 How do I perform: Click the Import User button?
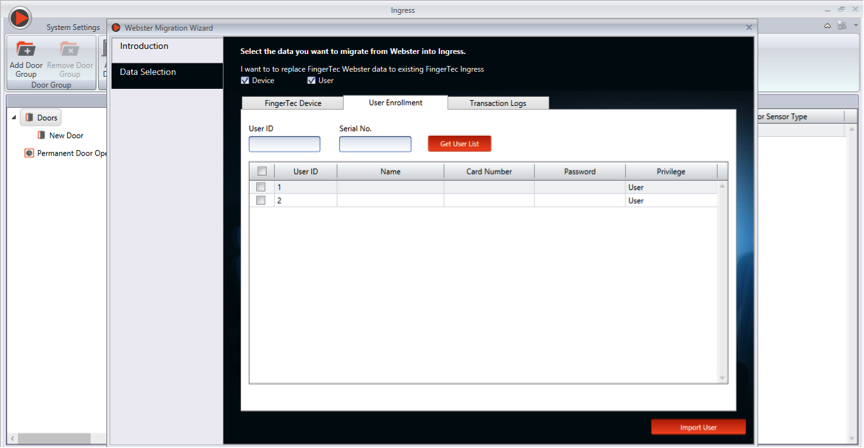pos(698,427)
